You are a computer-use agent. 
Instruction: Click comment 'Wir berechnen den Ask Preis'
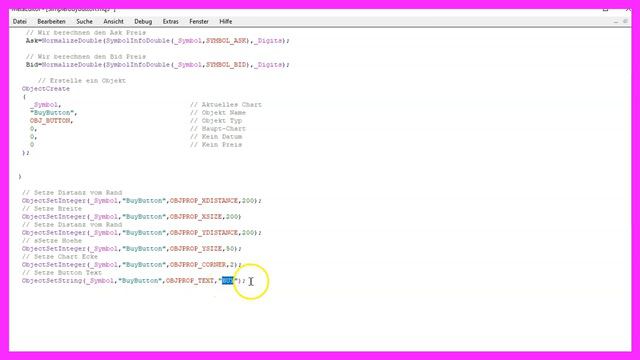[86, 33]
